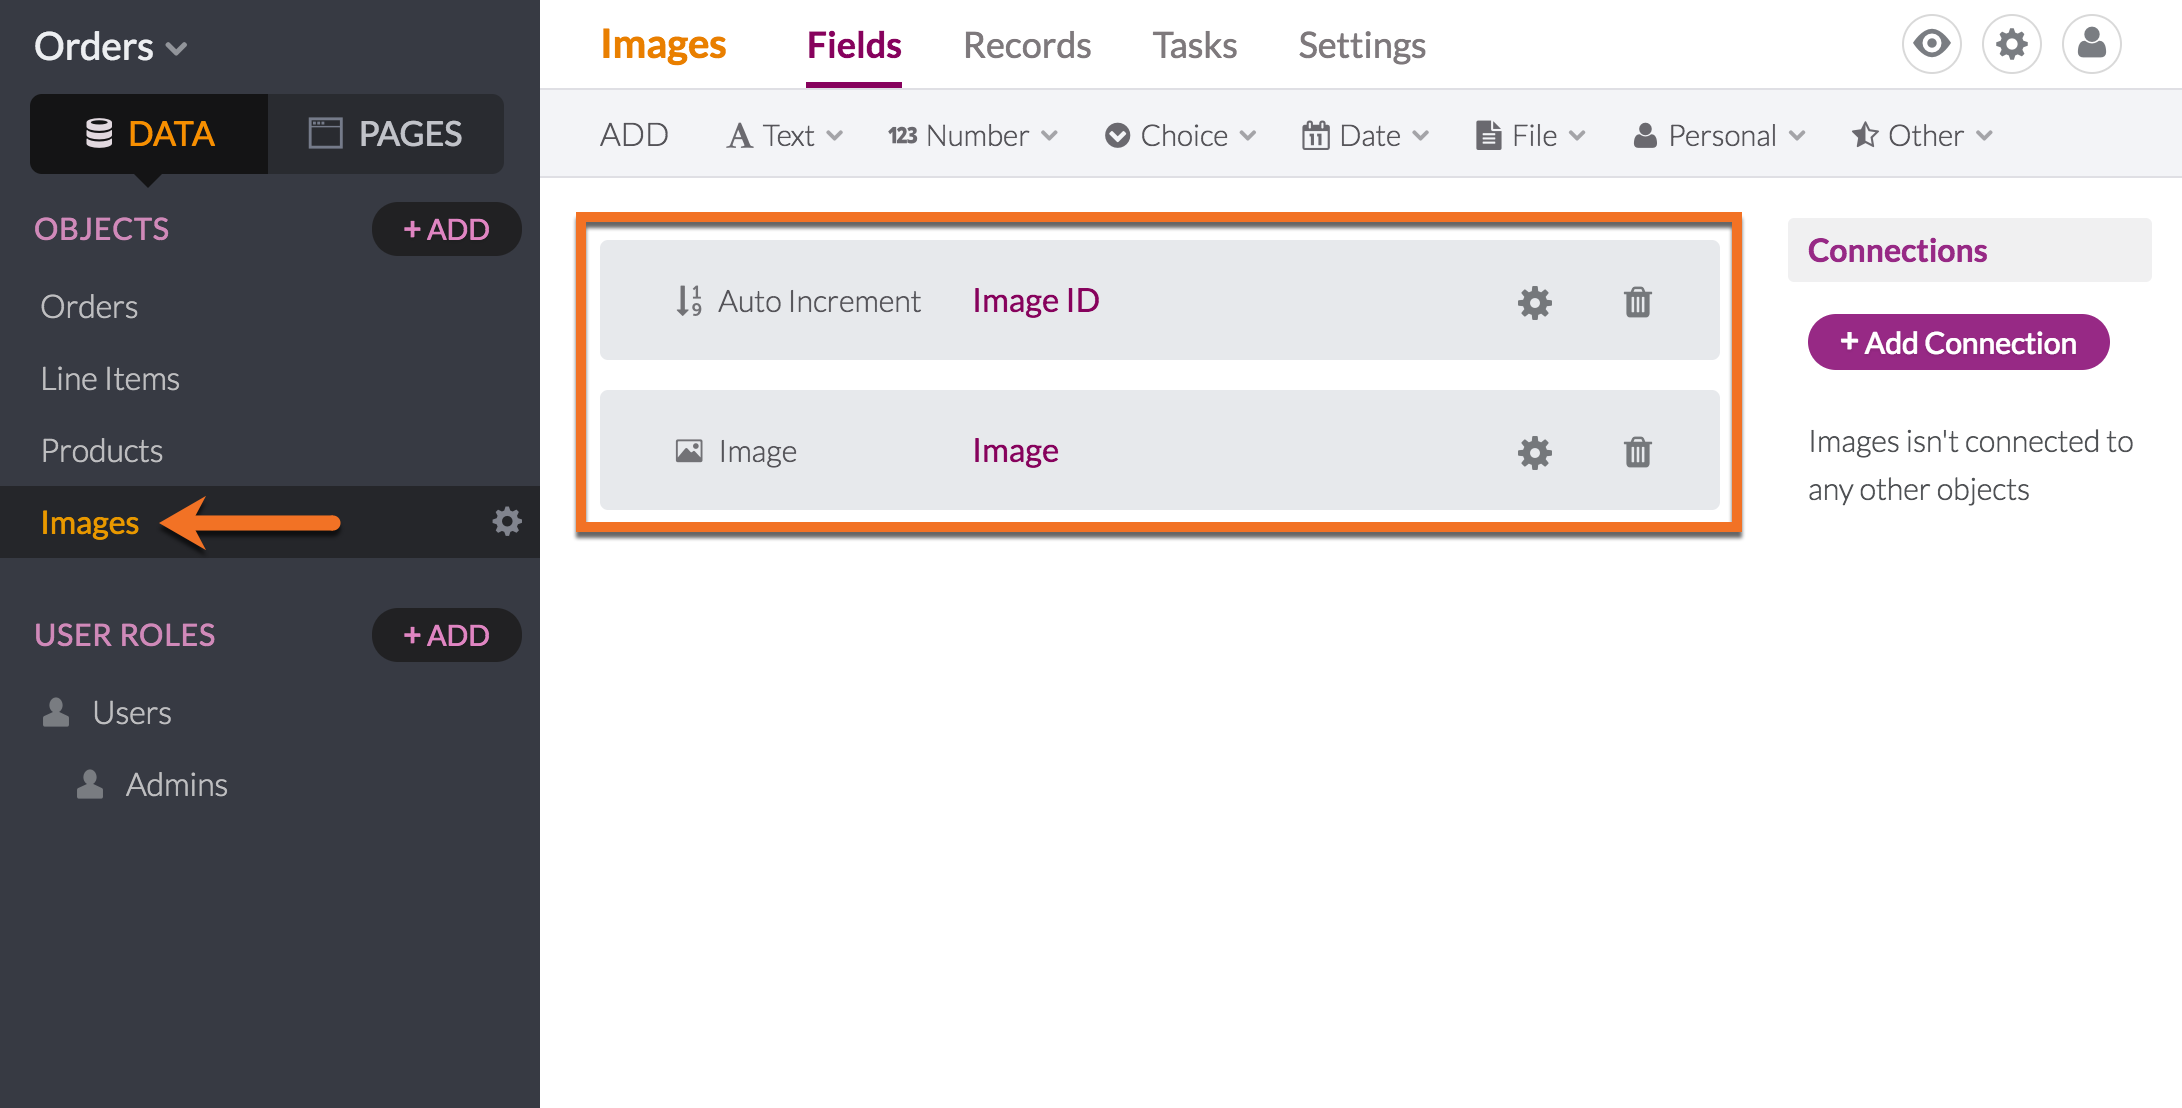Screen dimensions: 2182x1108
Task: Switch to the DATA section tab
Action: [x=149, y=134]
